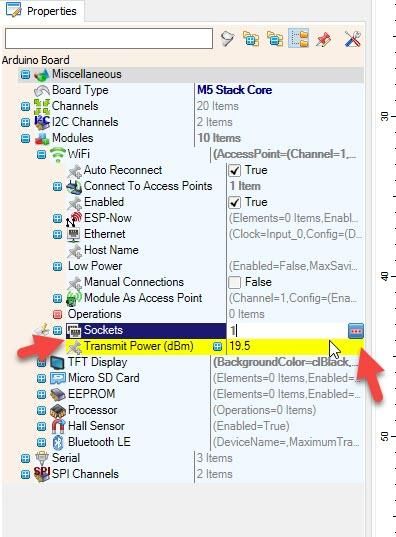396x537 pixels.
Task: Click the property search input field
Action: point(109,38)
